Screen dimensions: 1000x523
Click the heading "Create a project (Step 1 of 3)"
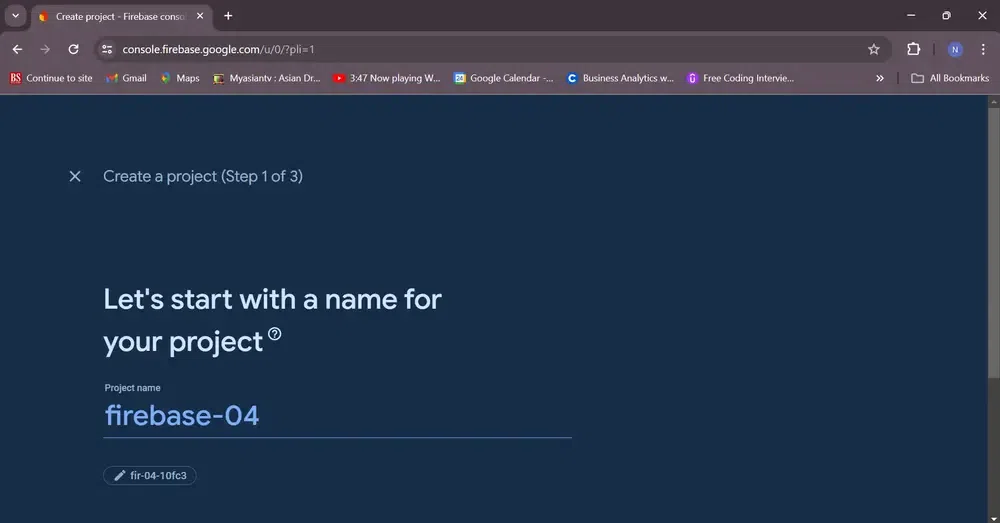coord(203,176)
